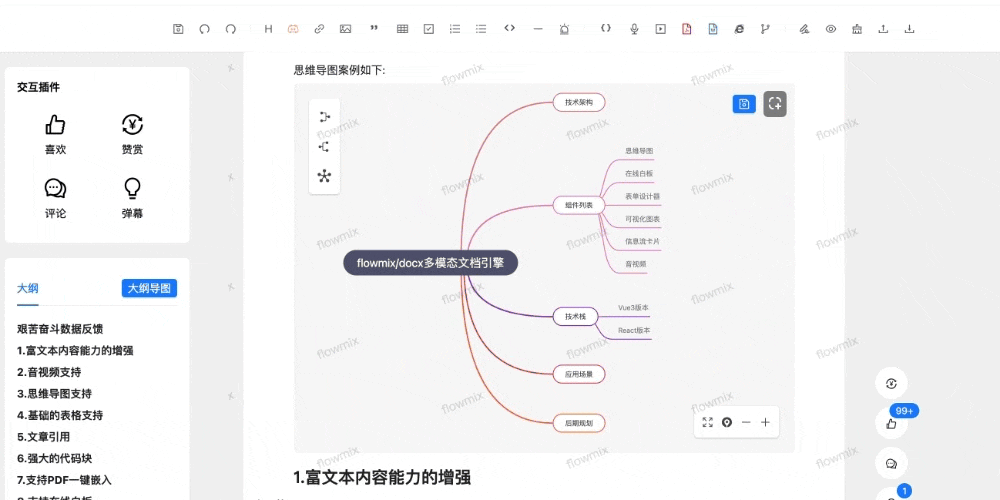Jump to 艰苦奋斗数据反馈 in outline
The width and height of the screenshot is (1000, 500).
(60, 329)
